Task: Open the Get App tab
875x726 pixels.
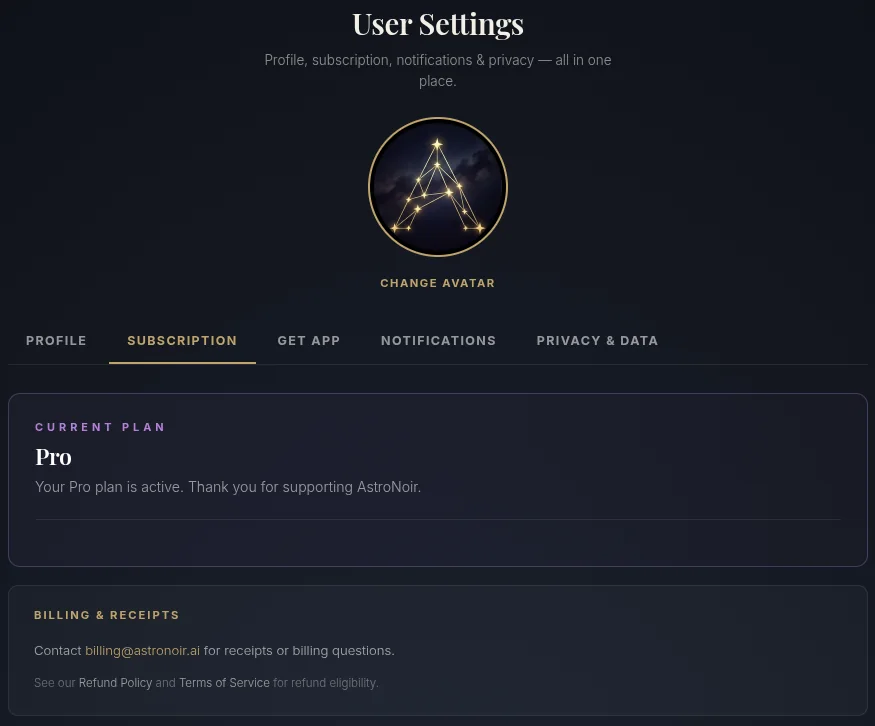Action: point(309,340)
